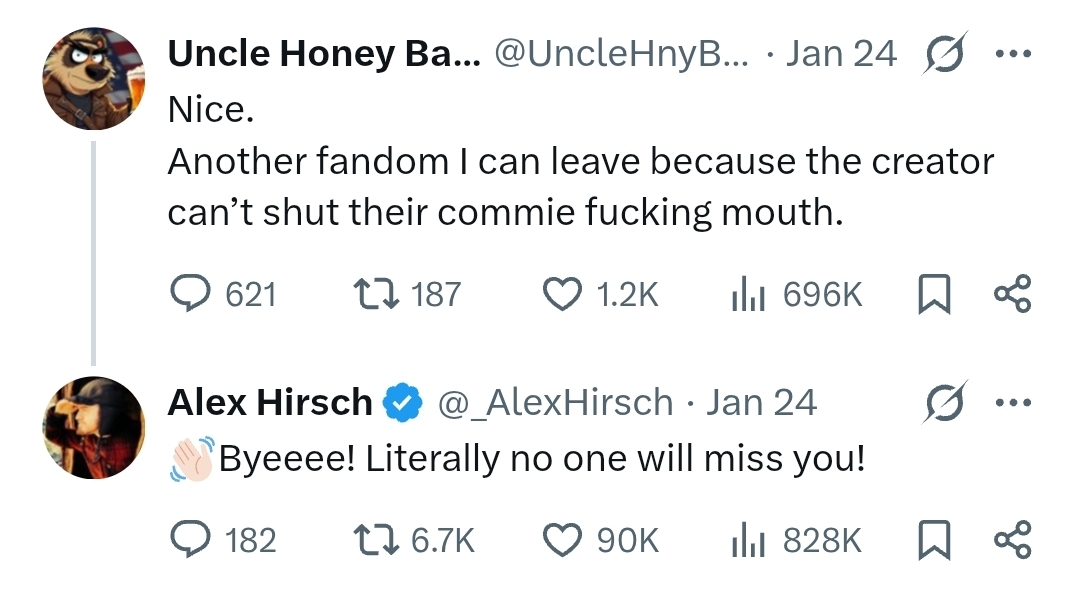Open more options for first tweet
This screenshot has width=1080, height=590.
[1011, 53]
